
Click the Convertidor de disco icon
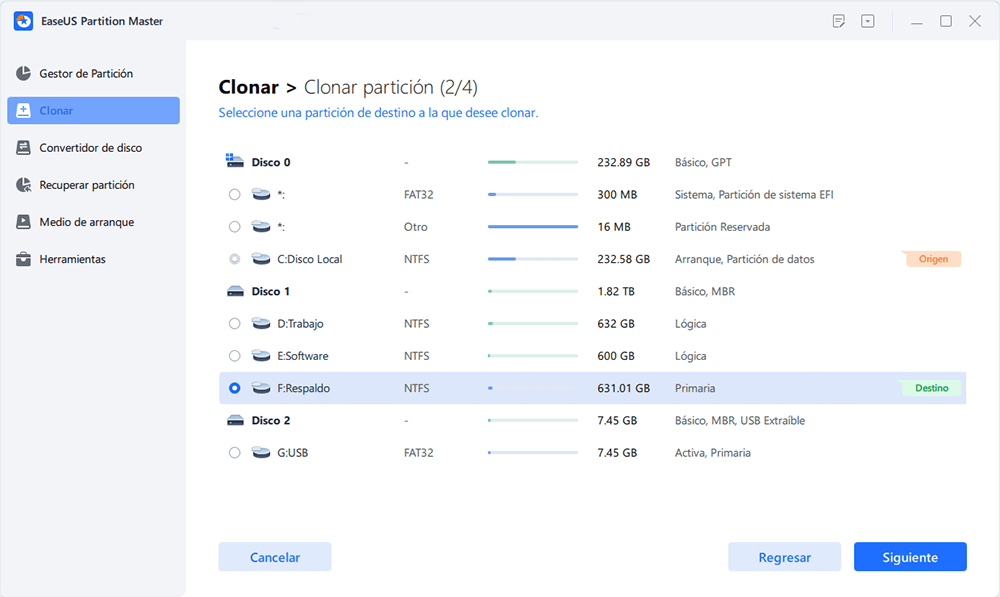pos(24,147)
